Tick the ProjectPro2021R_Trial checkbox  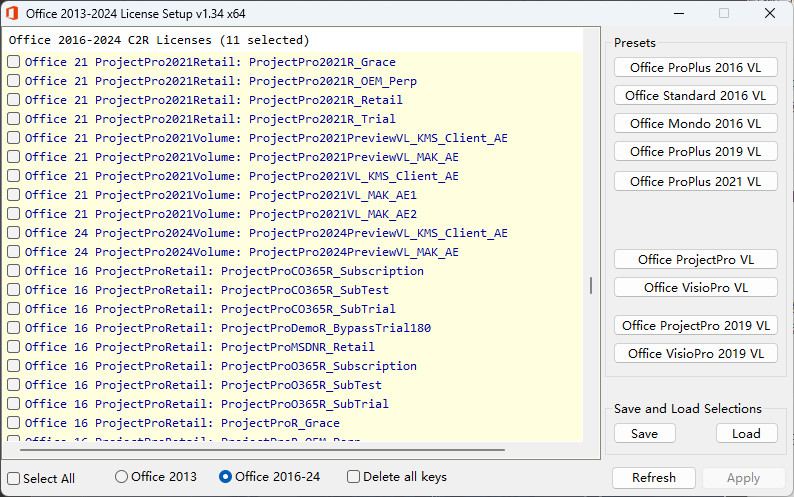(14, 119)
